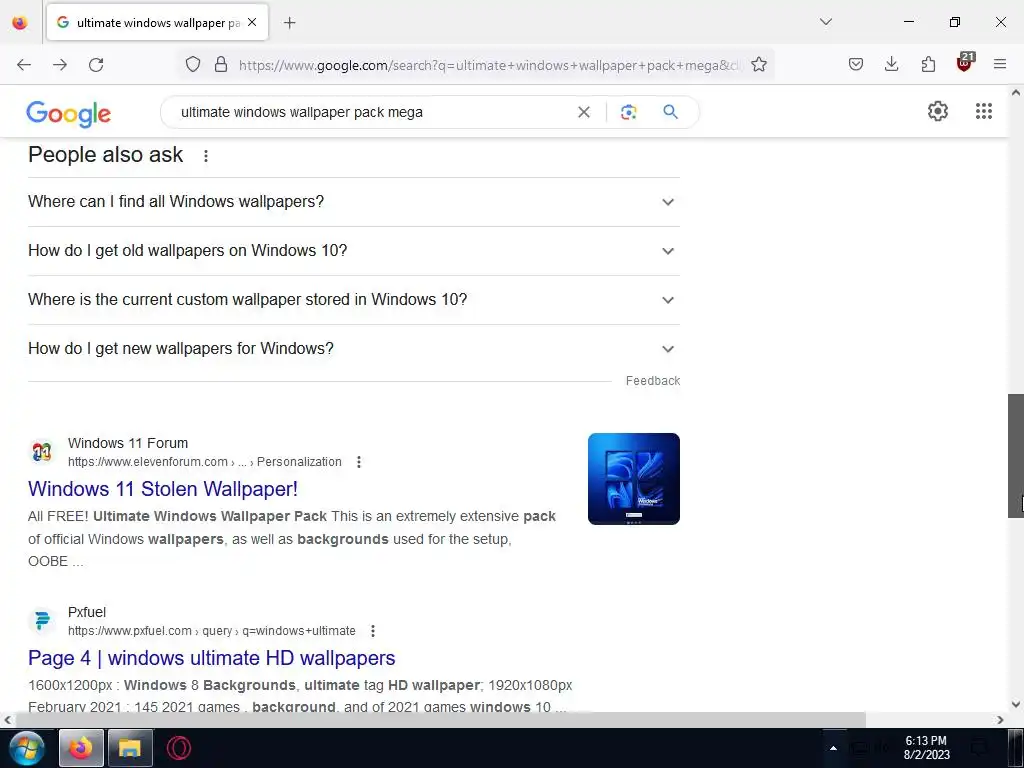Click the Pxfuel site favicon
The width and height of the screenshot is (1024, 768).
42,621
